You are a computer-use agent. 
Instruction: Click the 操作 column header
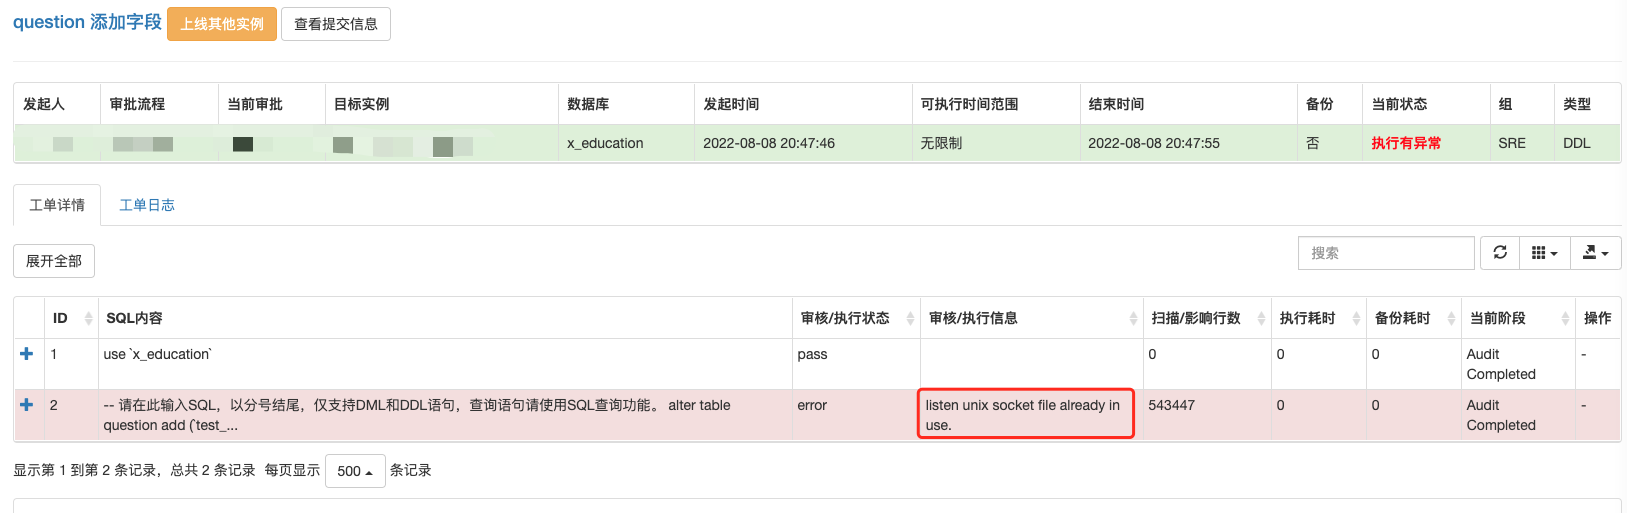[x=1597, y=318]
